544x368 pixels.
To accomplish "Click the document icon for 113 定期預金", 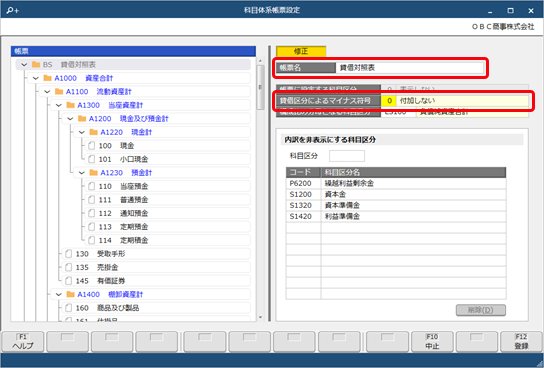I will point(92,227).
